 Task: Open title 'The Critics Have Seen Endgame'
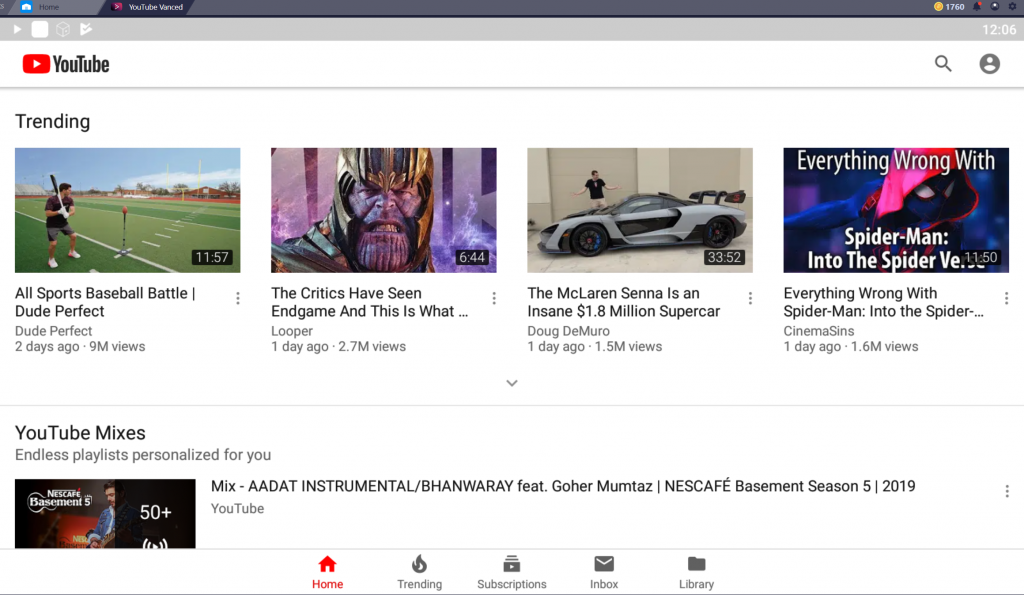click(x=370, y=302)
